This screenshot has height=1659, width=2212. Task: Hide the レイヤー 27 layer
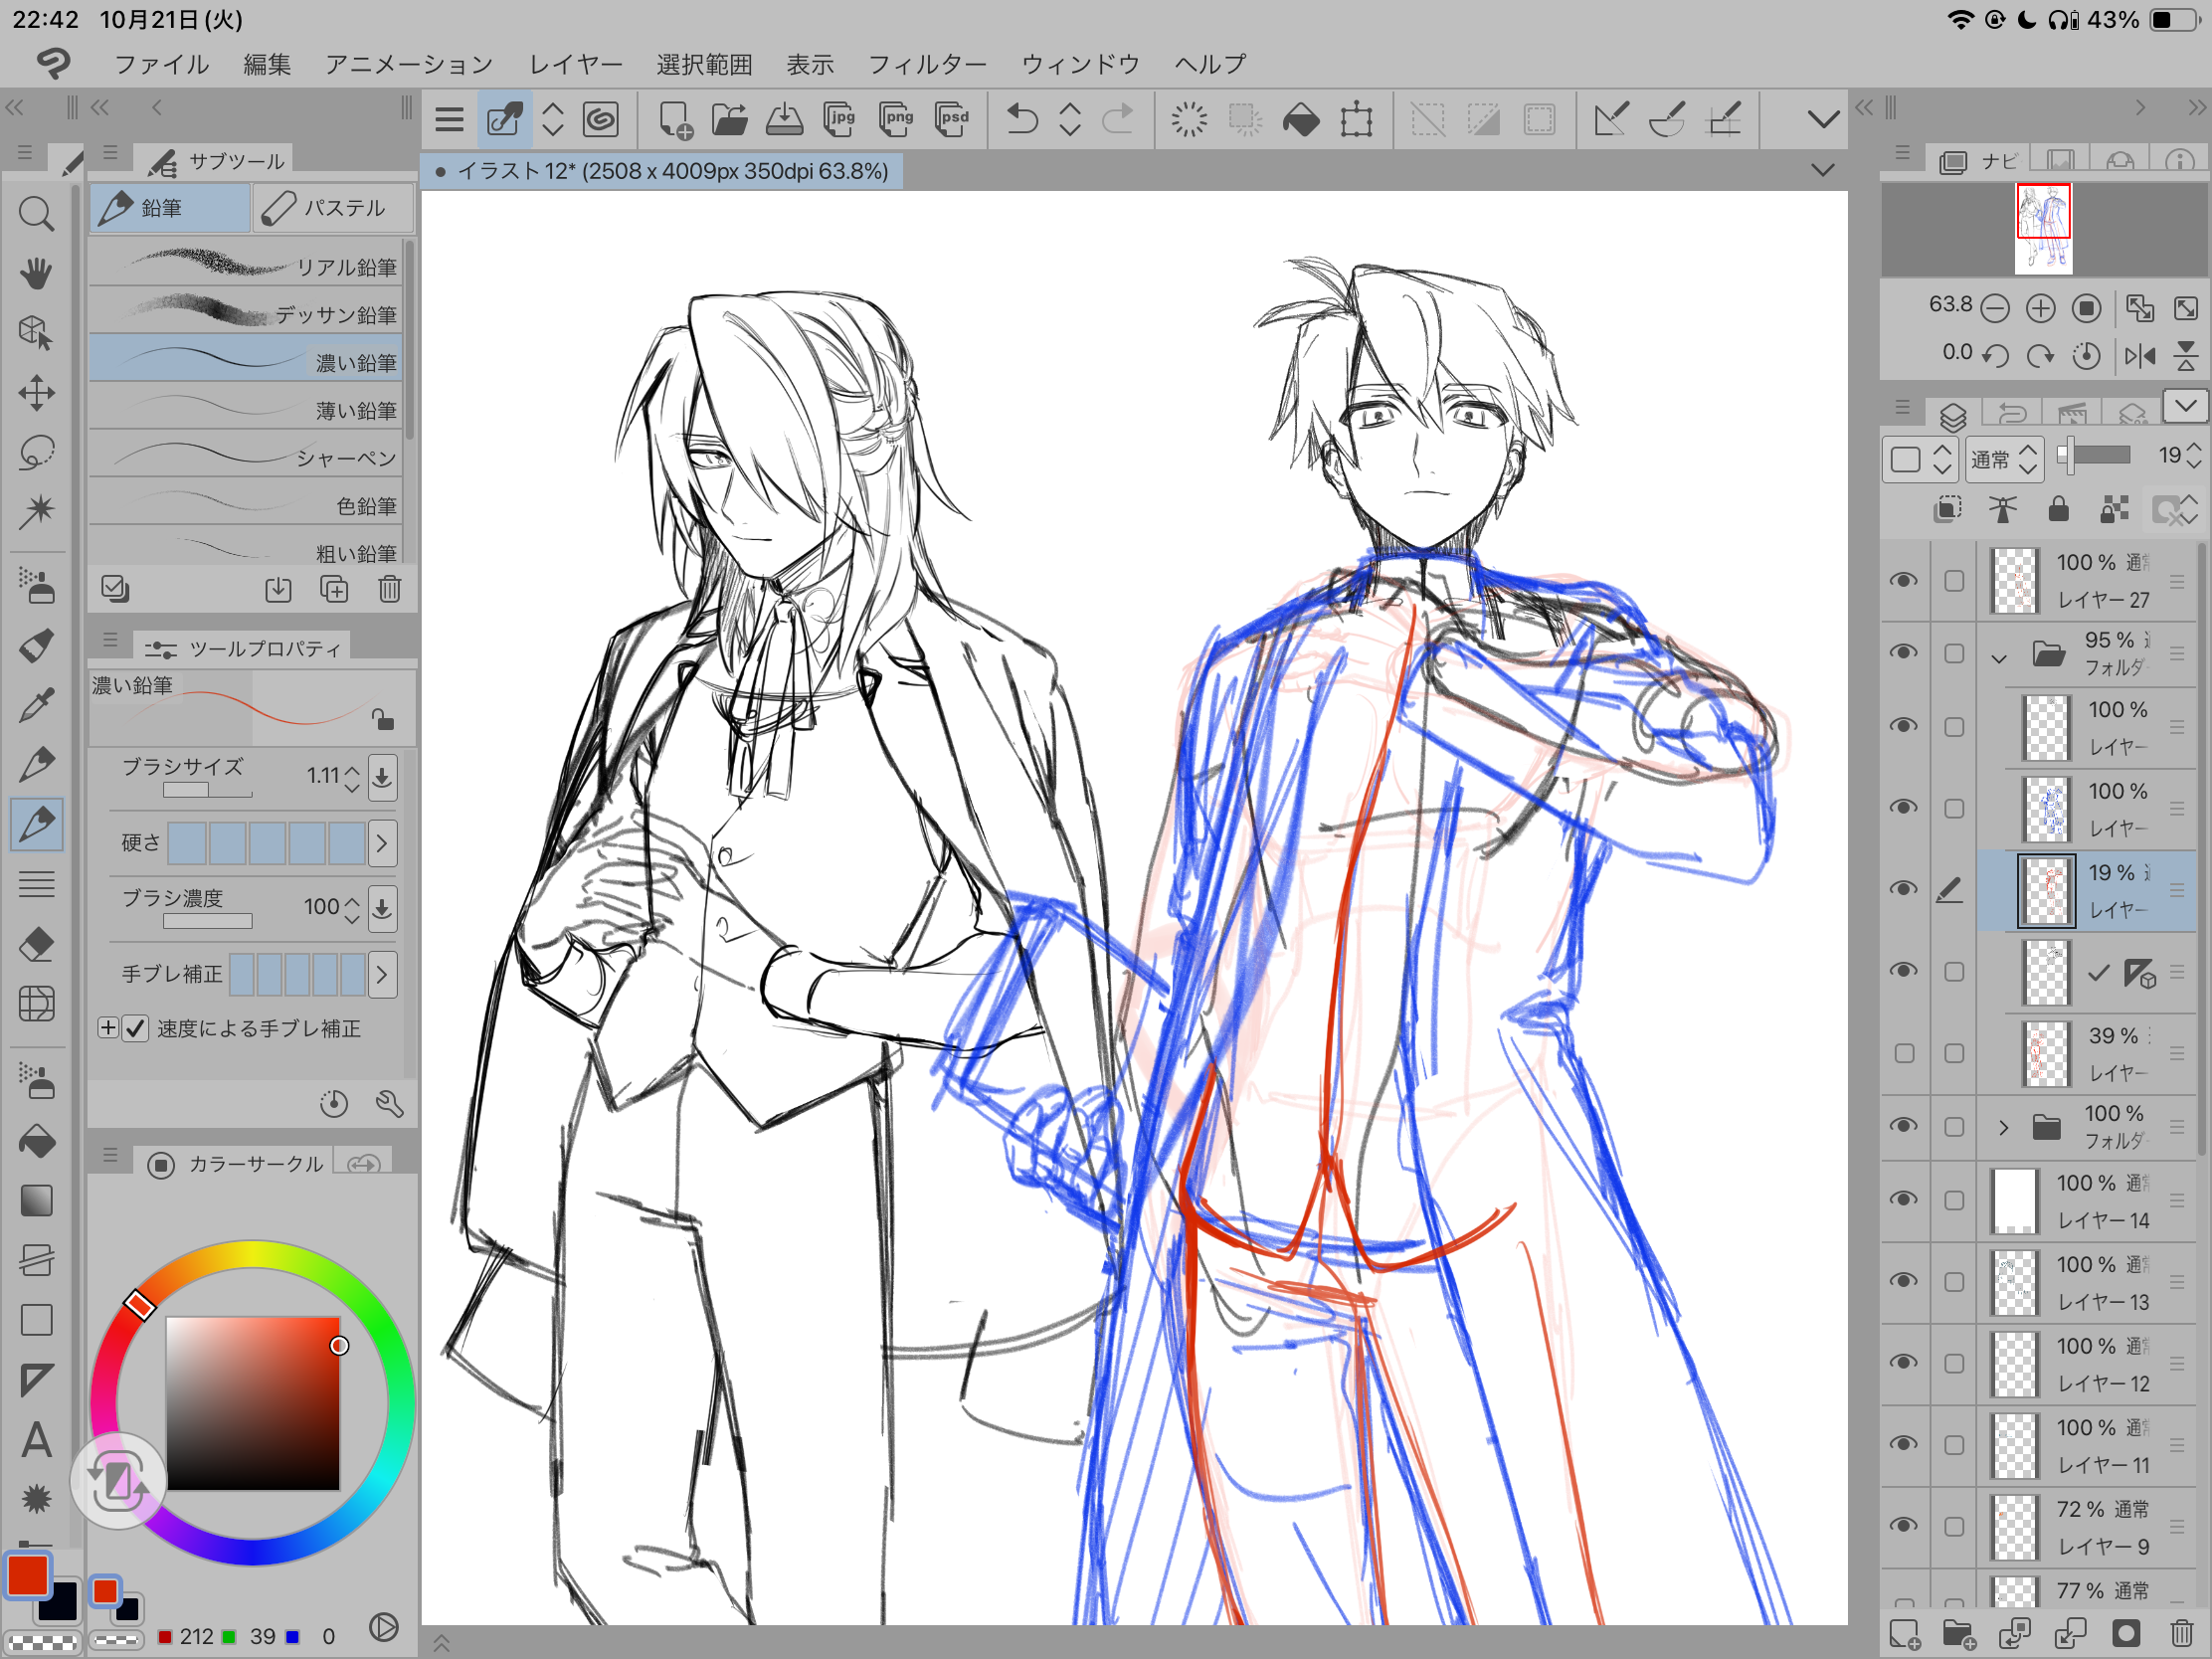click(1903, 580)
